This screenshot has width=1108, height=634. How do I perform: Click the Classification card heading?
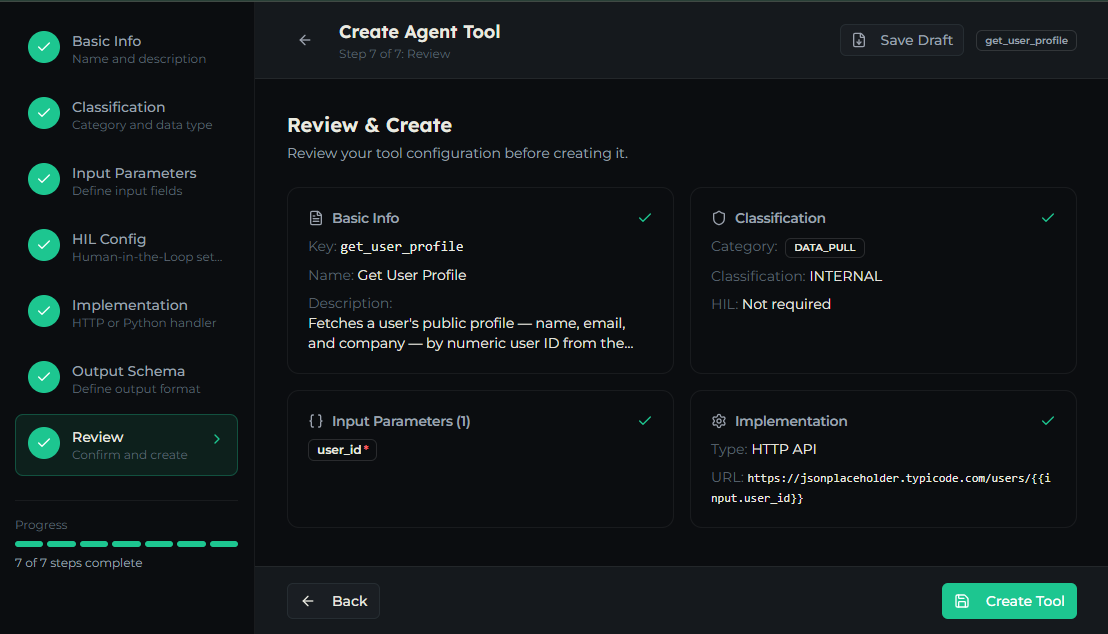coord(780,218)
